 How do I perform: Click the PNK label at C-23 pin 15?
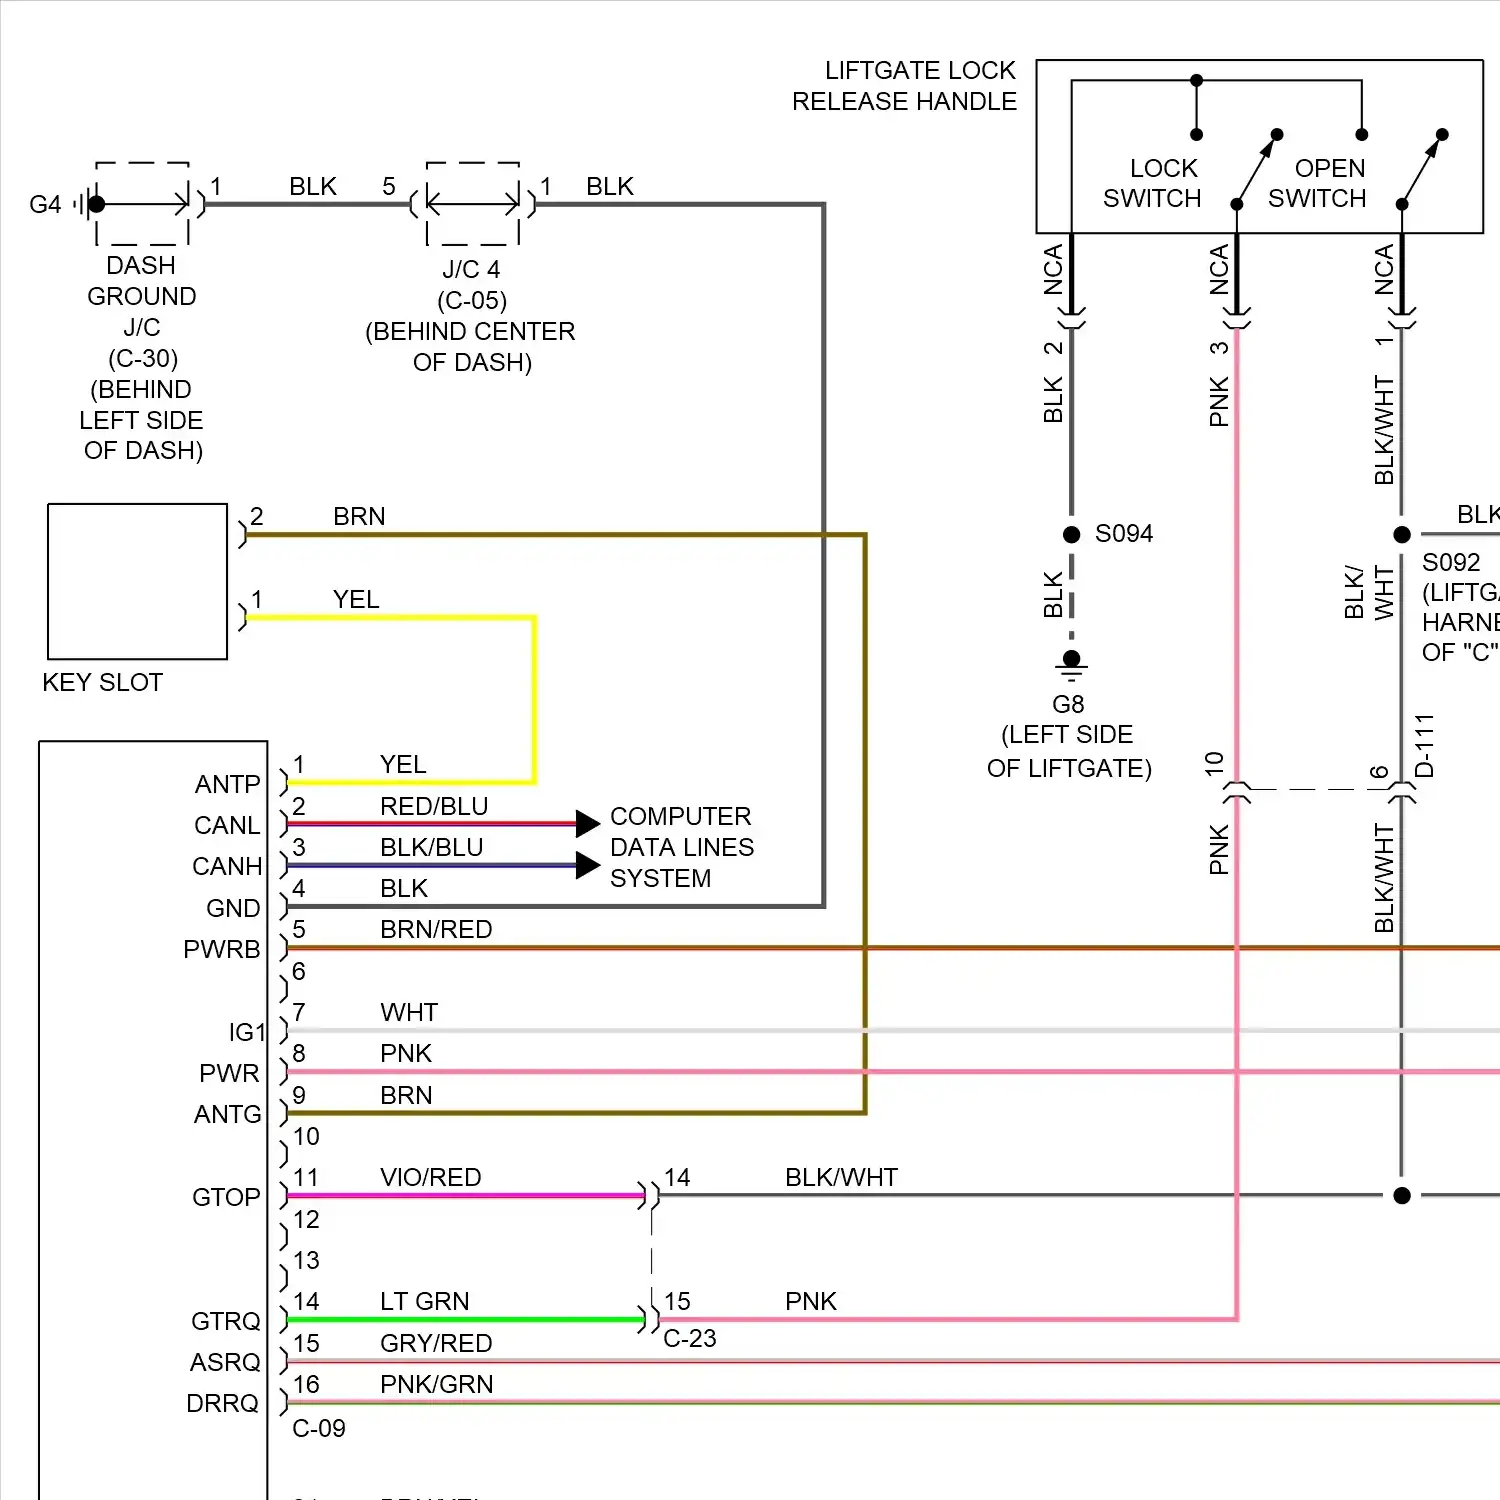coord(811,1301)
